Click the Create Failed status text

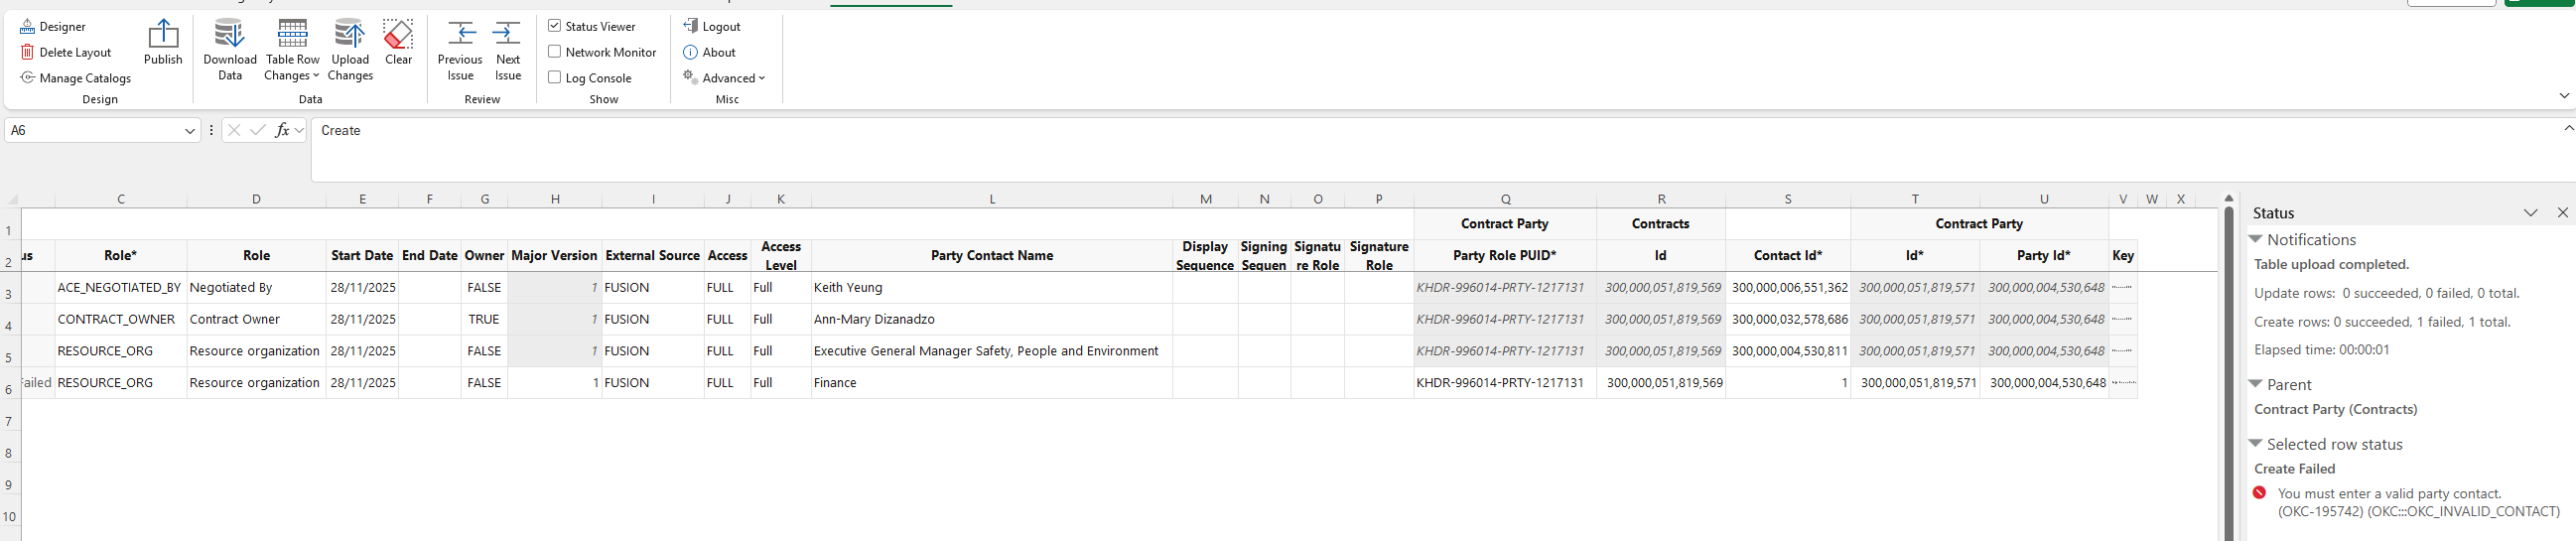(2295, 469)
